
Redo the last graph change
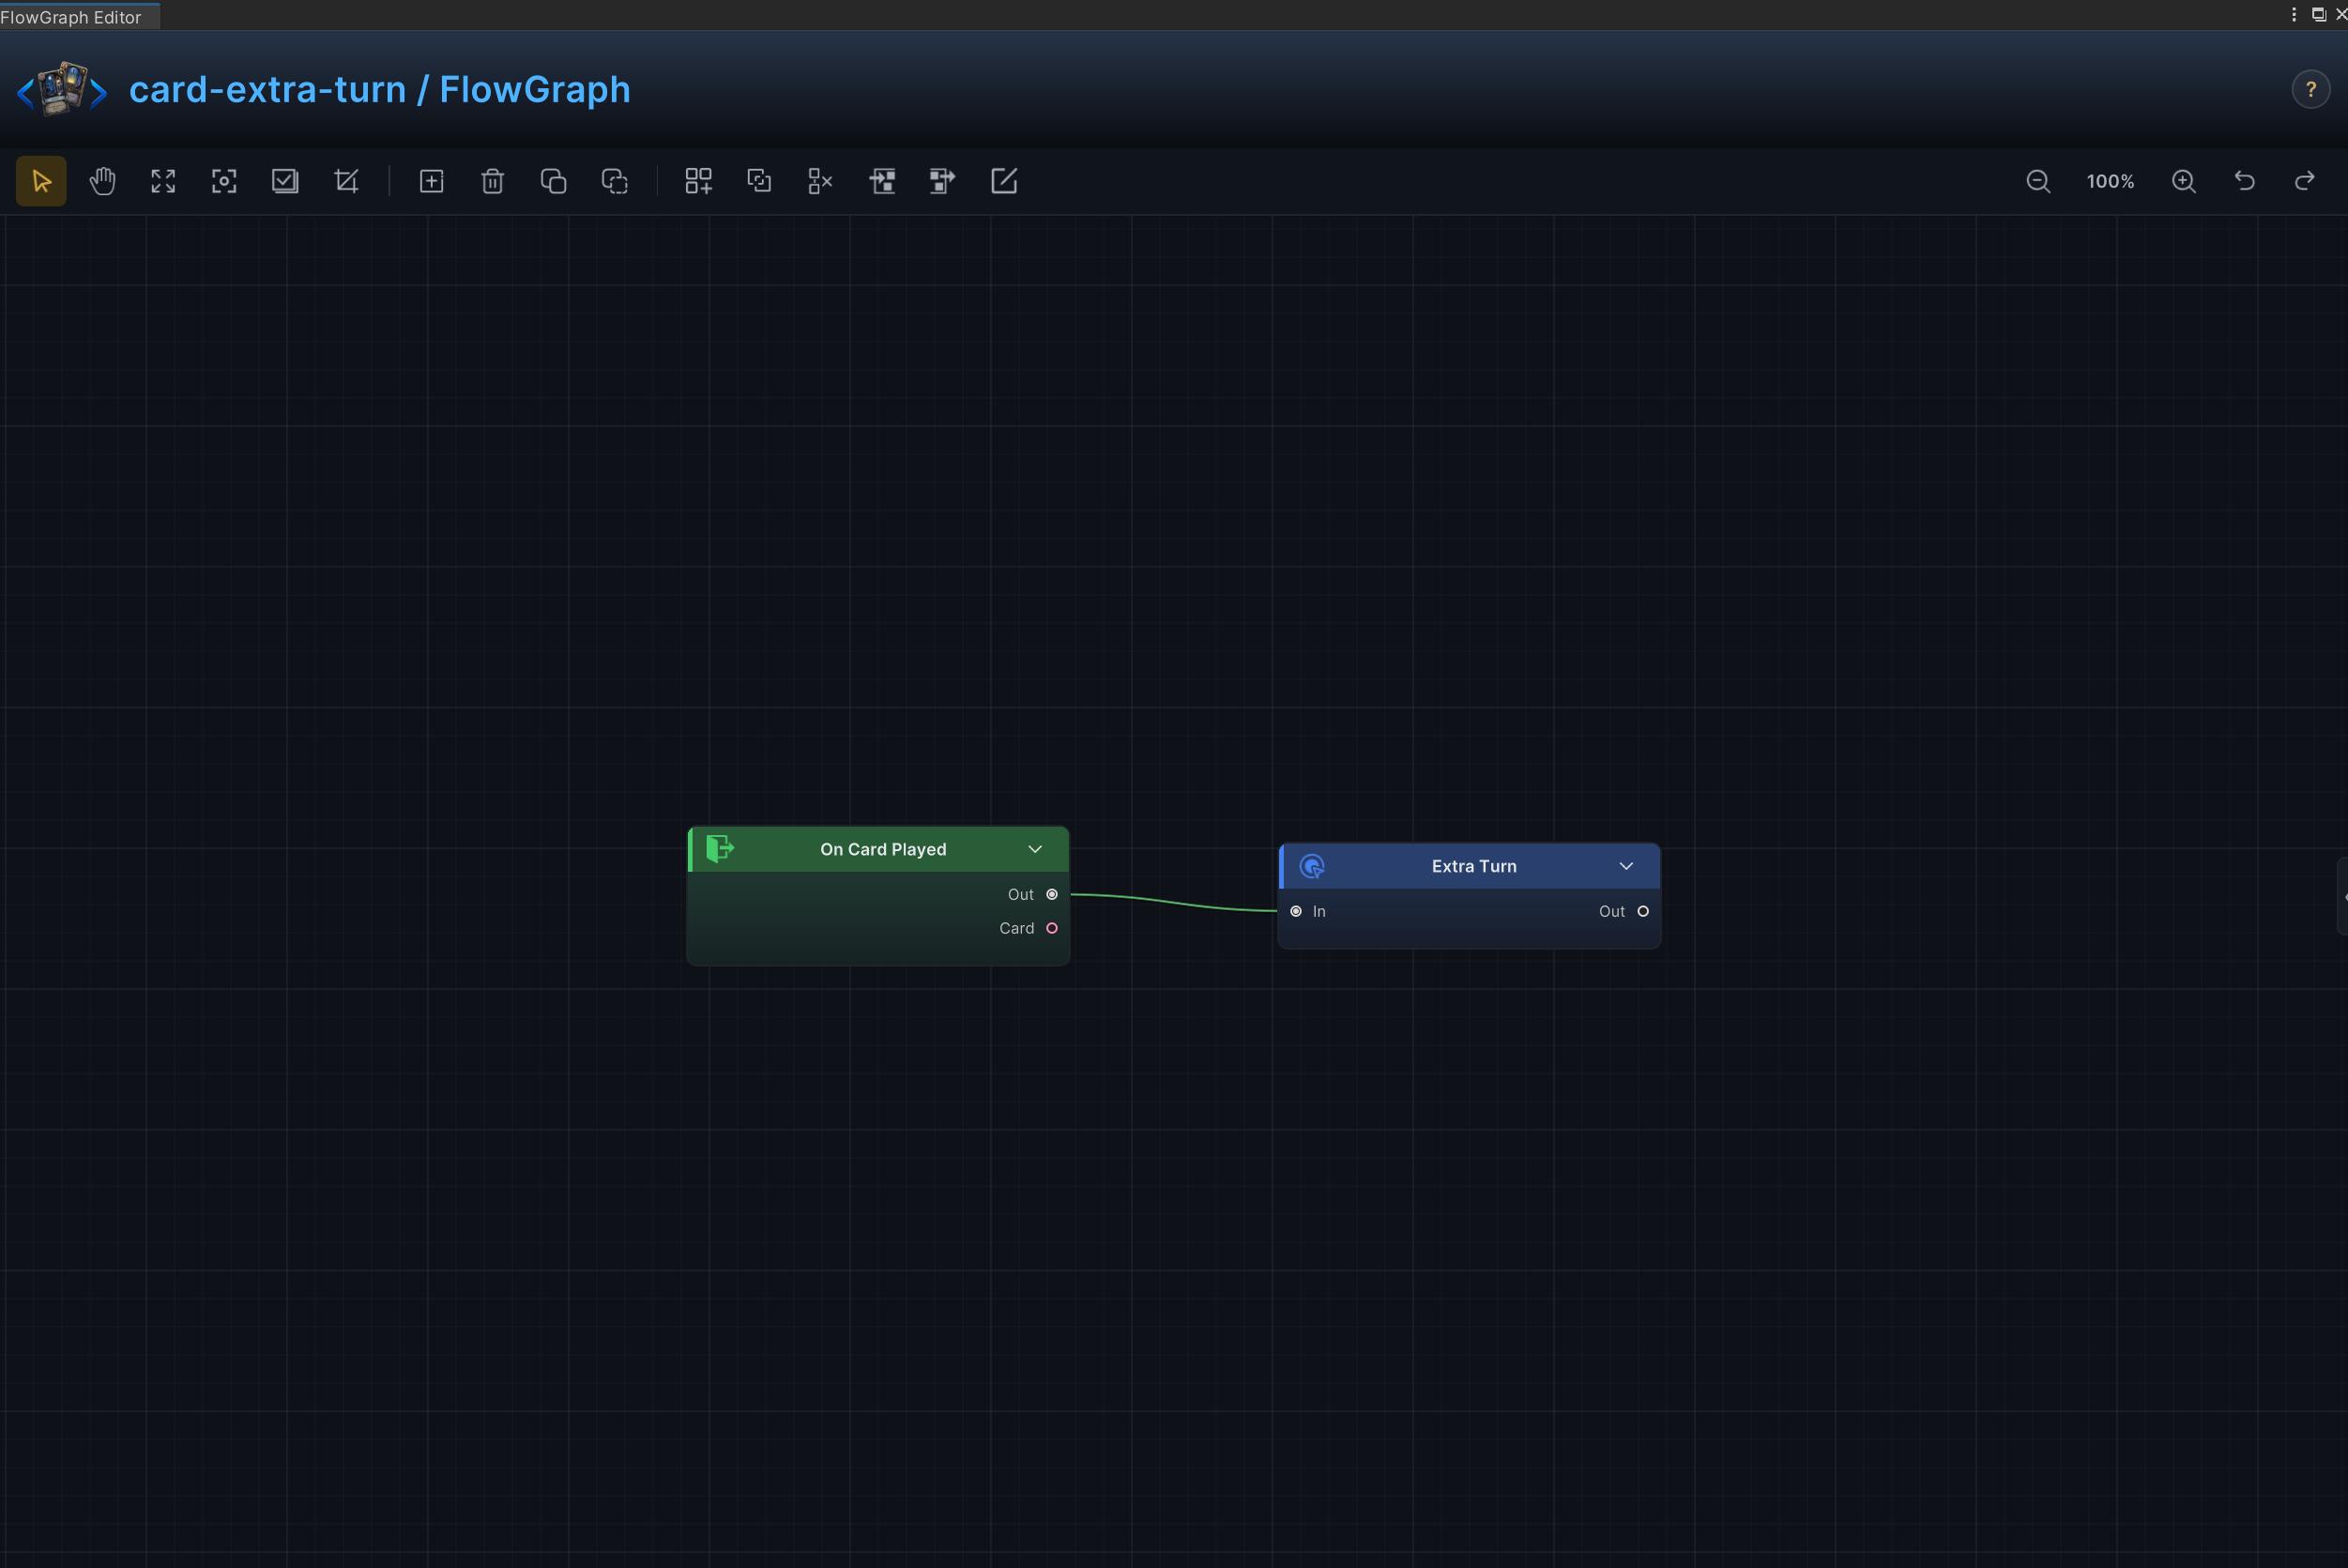(2305, 181)
